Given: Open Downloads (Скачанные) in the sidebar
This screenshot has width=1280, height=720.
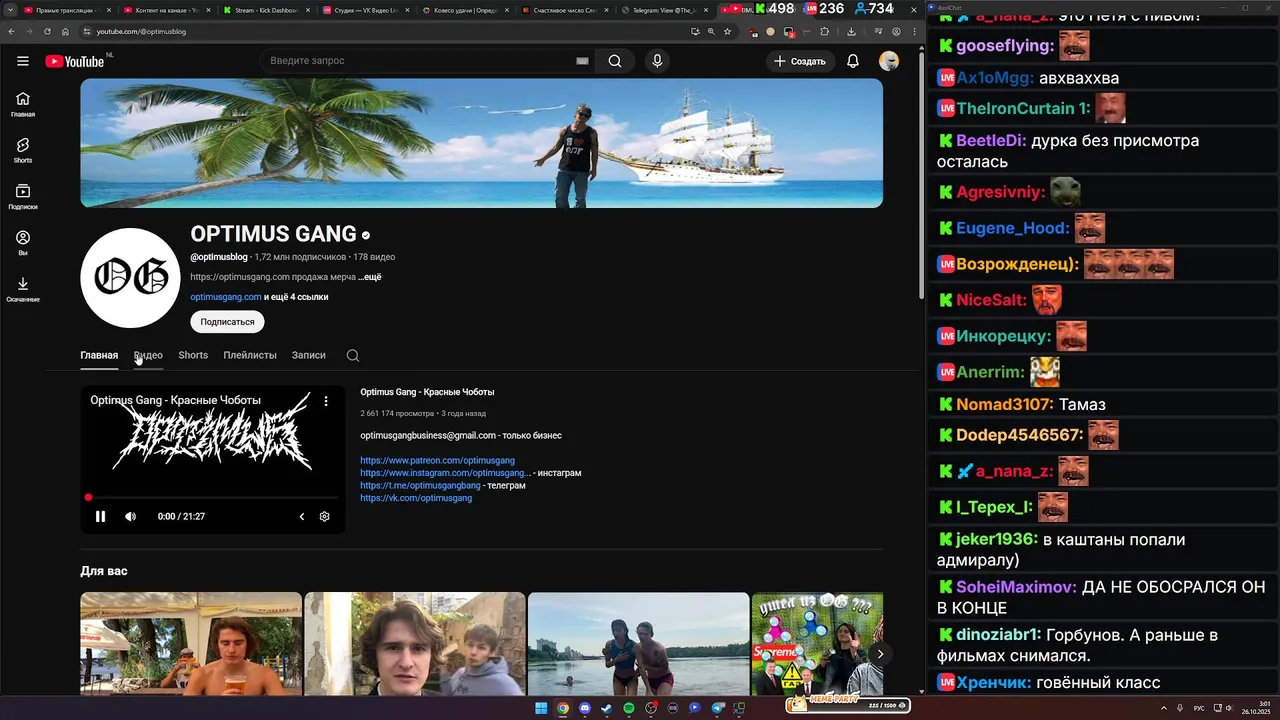Looking at the screenshot, I should (x=23, y=290).
